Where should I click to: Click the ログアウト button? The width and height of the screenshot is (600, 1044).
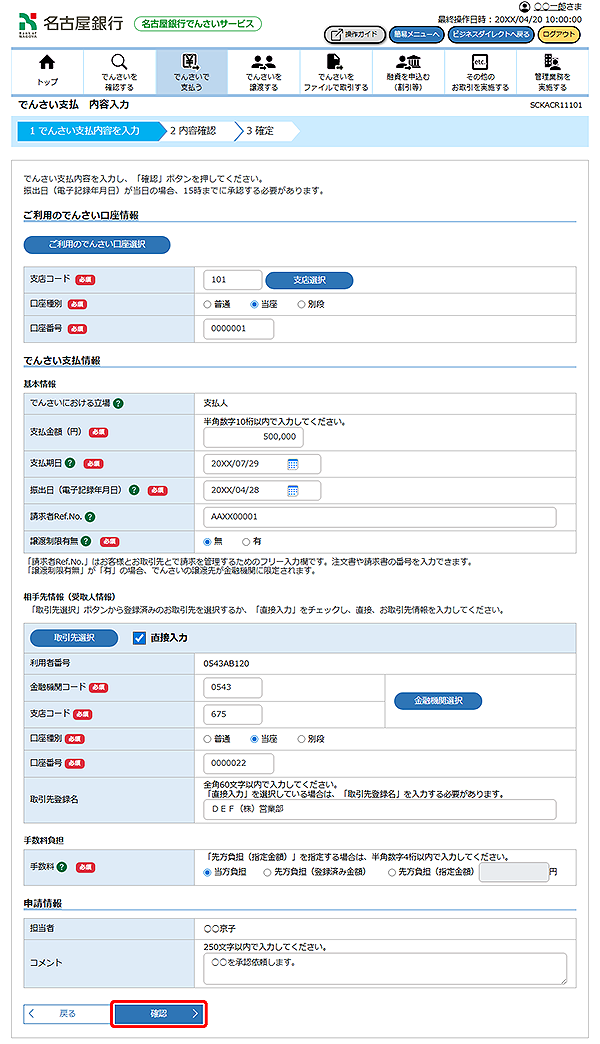[558, 34]
